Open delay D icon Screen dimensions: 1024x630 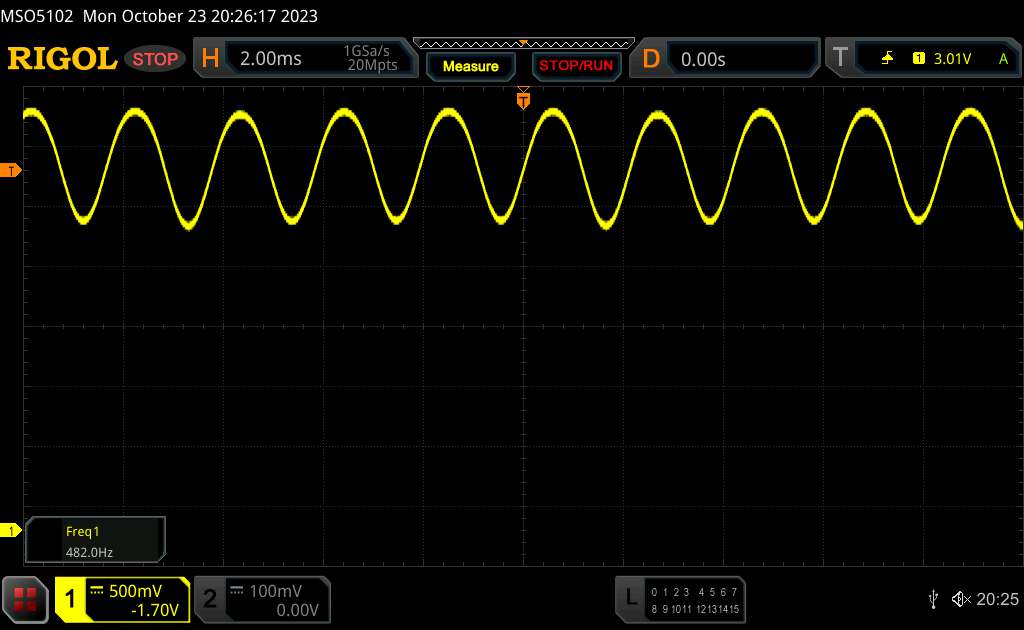[x=650, y=59]
